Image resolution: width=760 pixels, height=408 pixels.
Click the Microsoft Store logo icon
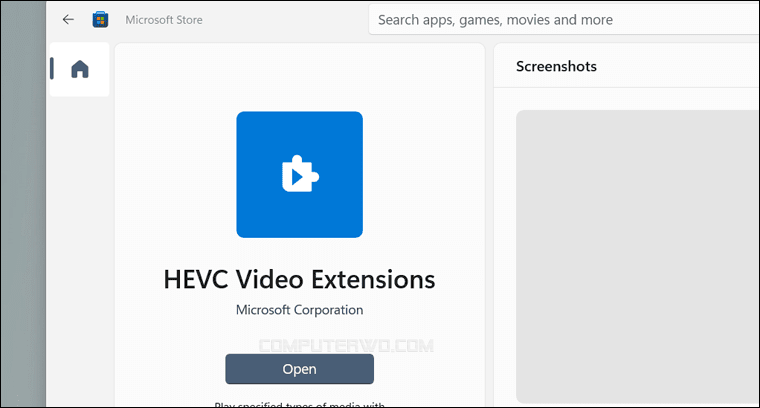(100, 19)
